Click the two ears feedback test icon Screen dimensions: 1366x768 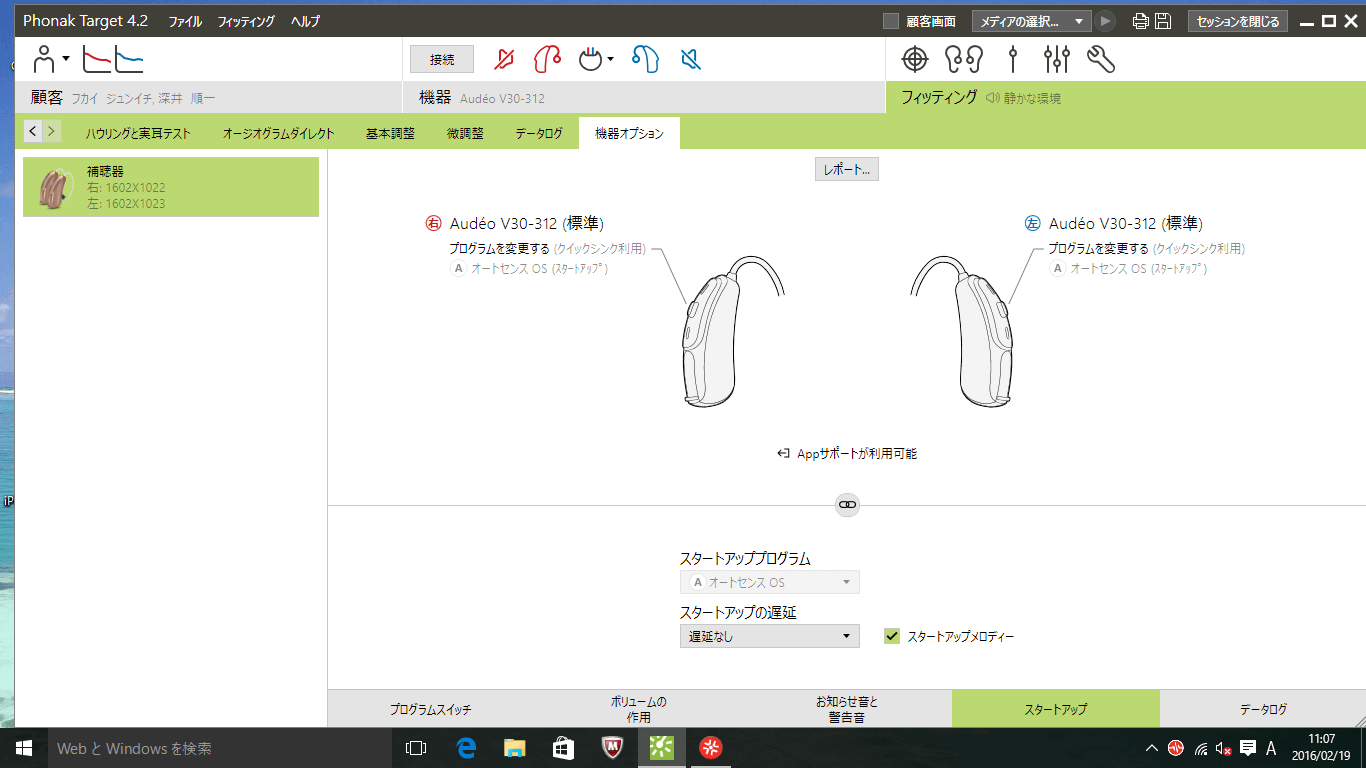(x=964, y=60)
